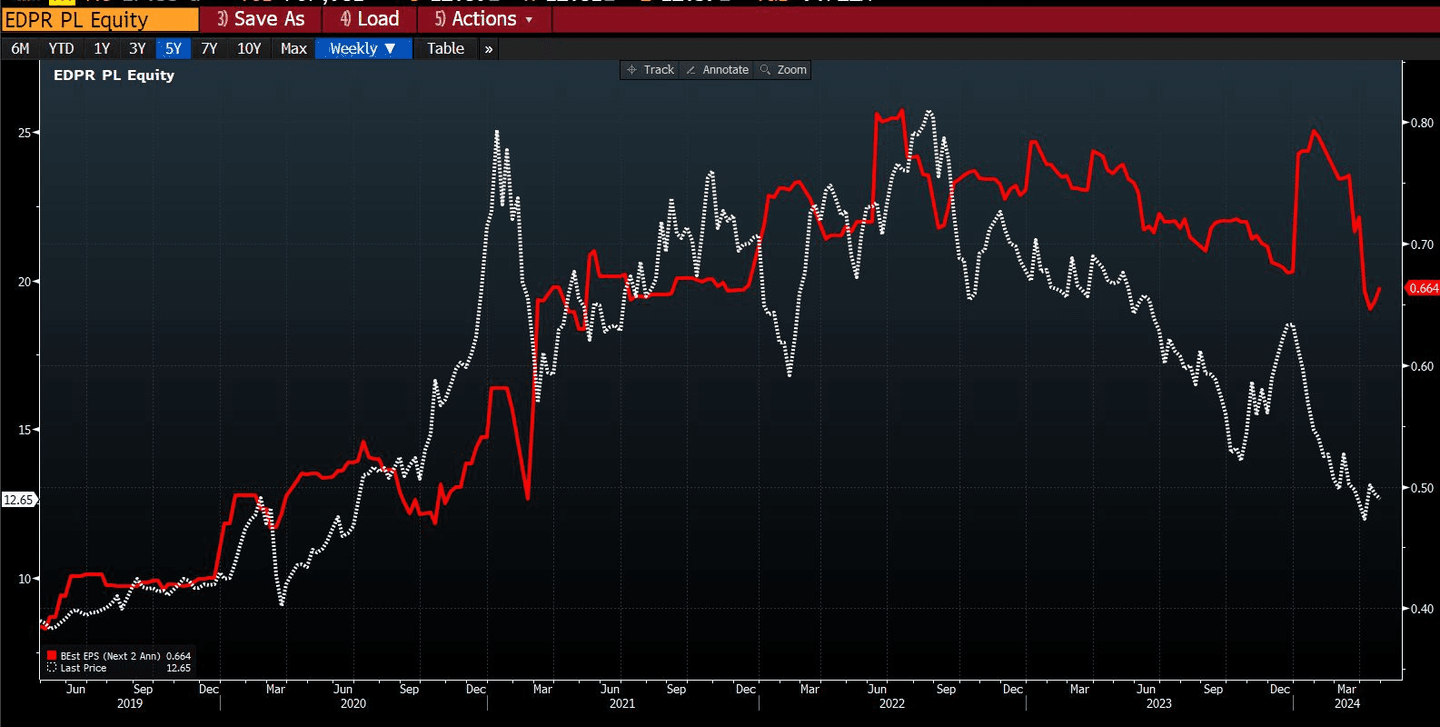The height and width of the screenshot is (727, 1440).
Task: Switch chart range to 6M
Action: click(20, 48)
